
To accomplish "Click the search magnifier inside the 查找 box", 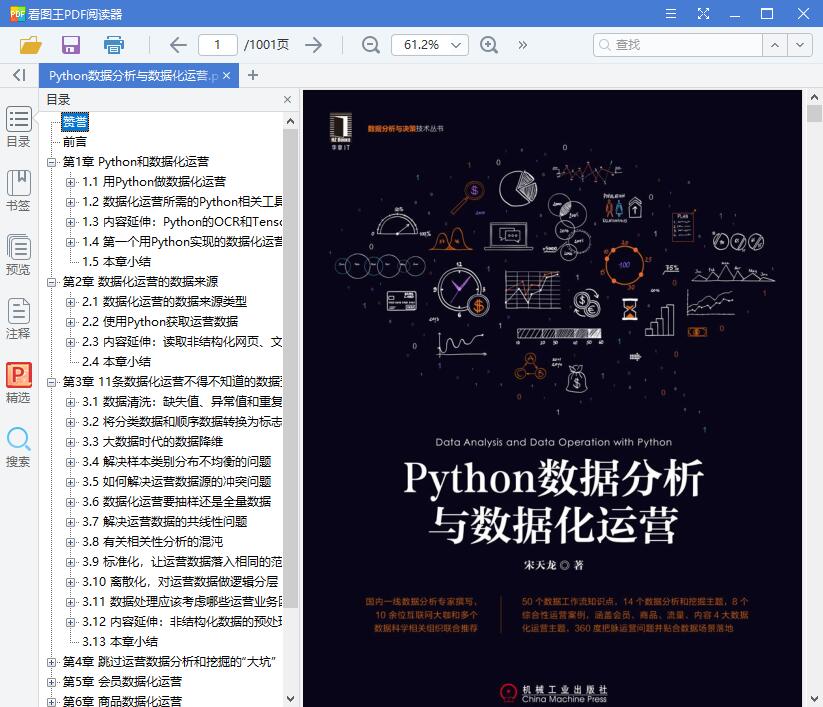I will tap(605, 45).
